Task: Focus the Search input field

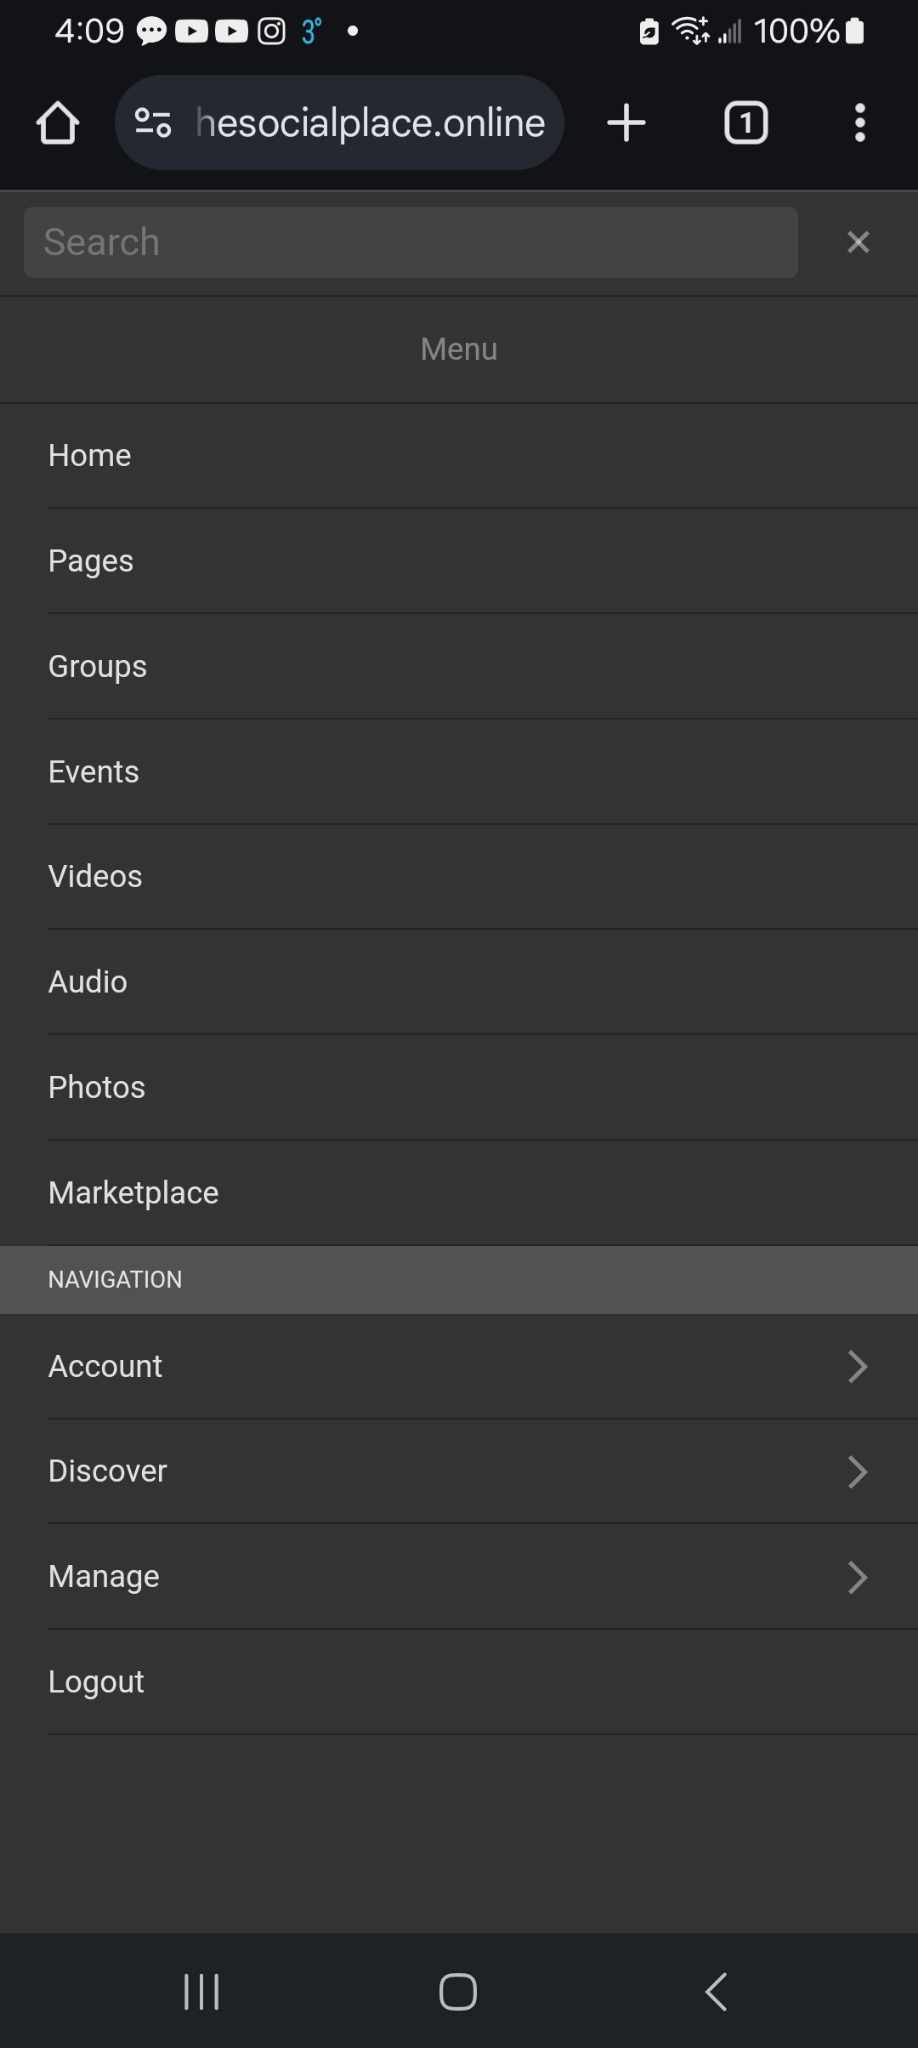Action: click(410, 242)
